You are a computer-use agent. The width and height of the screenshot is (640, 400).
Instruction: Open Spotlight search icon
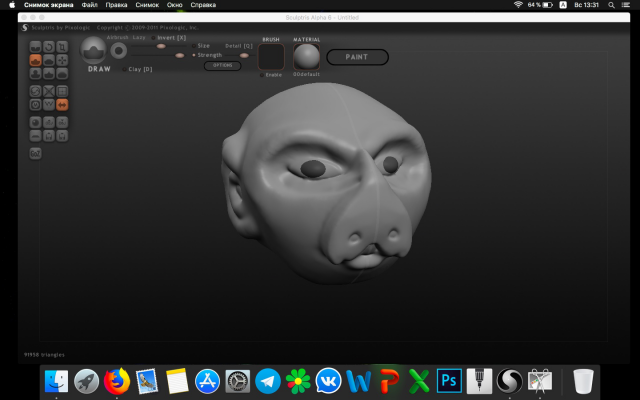point(611,5)
